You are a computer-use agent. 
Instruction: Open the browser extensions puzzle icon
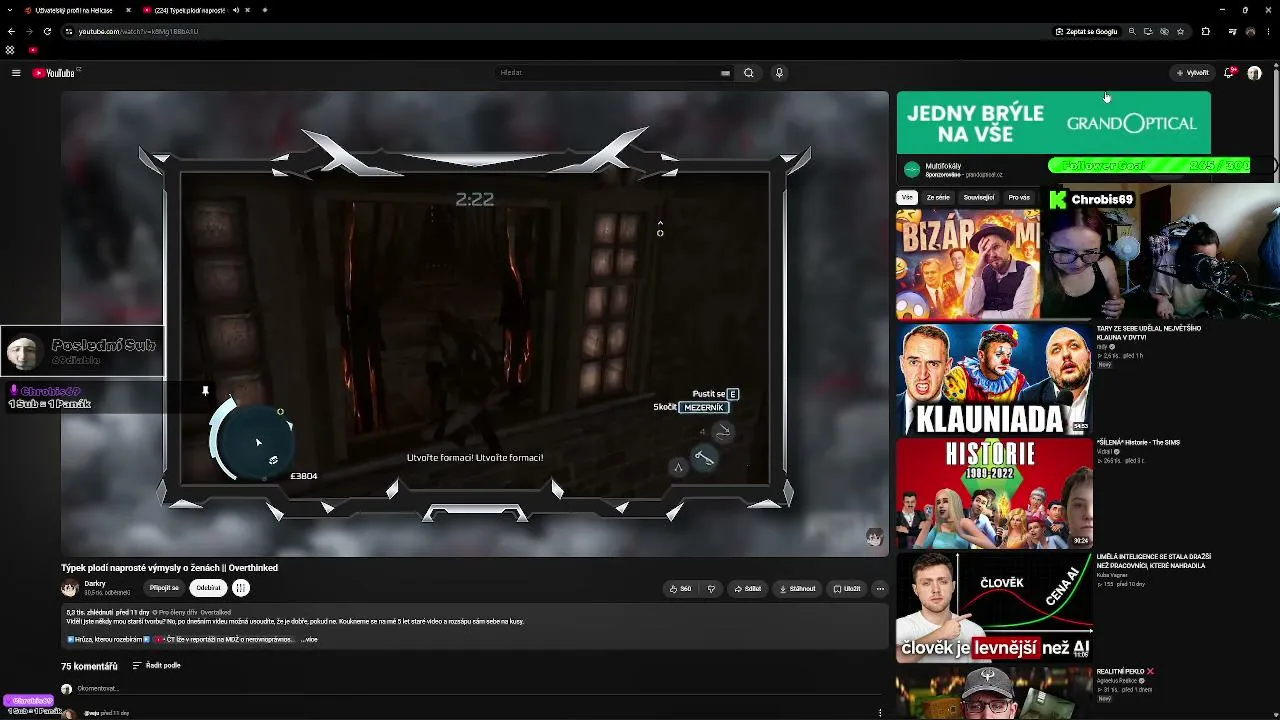pos(1205,31)
